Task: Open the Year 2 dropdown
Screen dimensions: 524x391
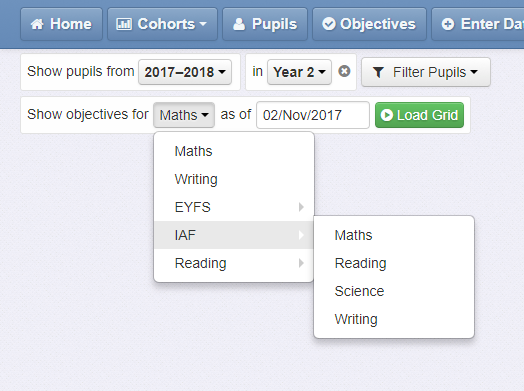Action: point(299,72)
